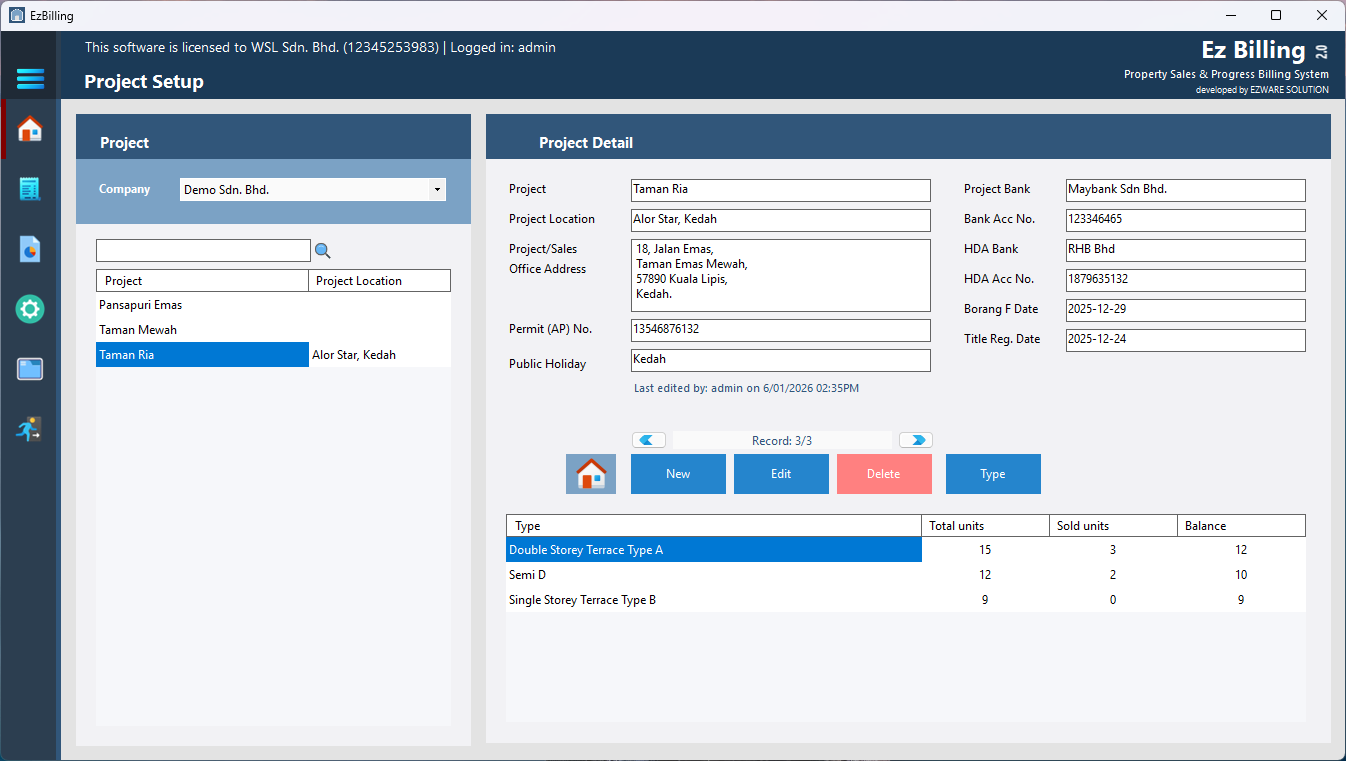Screen dimensions: 1346x761
Task: Select Pansapuri Emas in project list
Action: pyautogui.click(x=273, y=305)
